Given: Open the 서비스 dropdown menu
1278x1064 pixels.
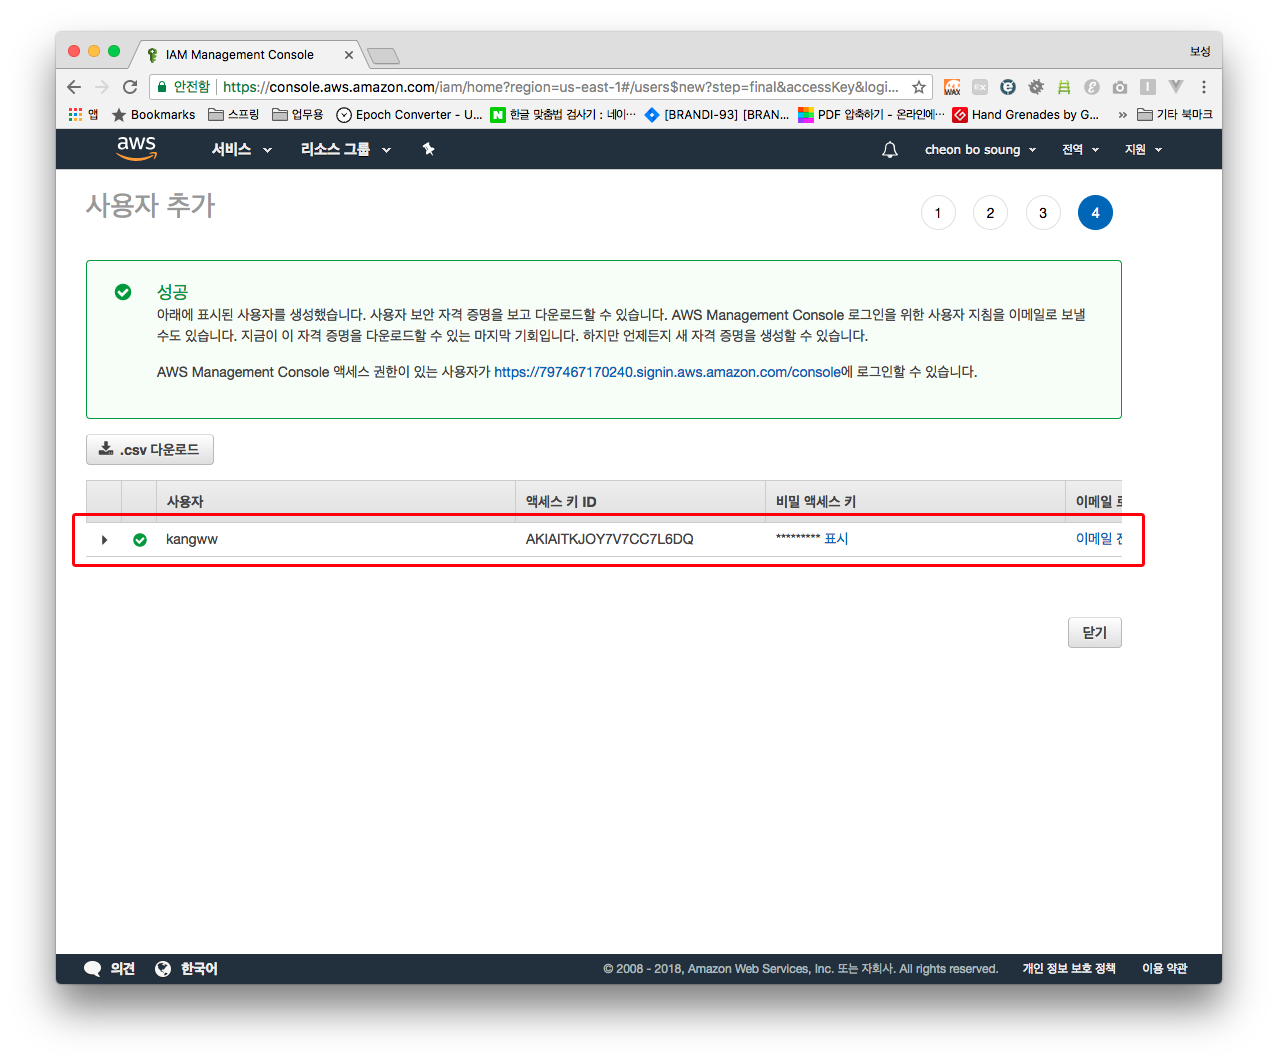Looking at the screenshot, I should [241, 150].
